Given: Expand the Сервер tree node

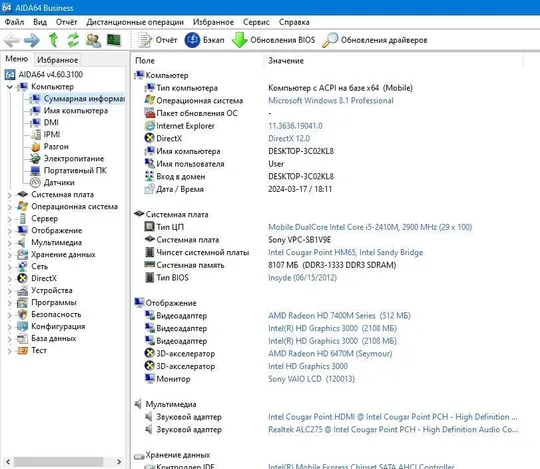Looking at the screenshot, I should tap(10, 219).
